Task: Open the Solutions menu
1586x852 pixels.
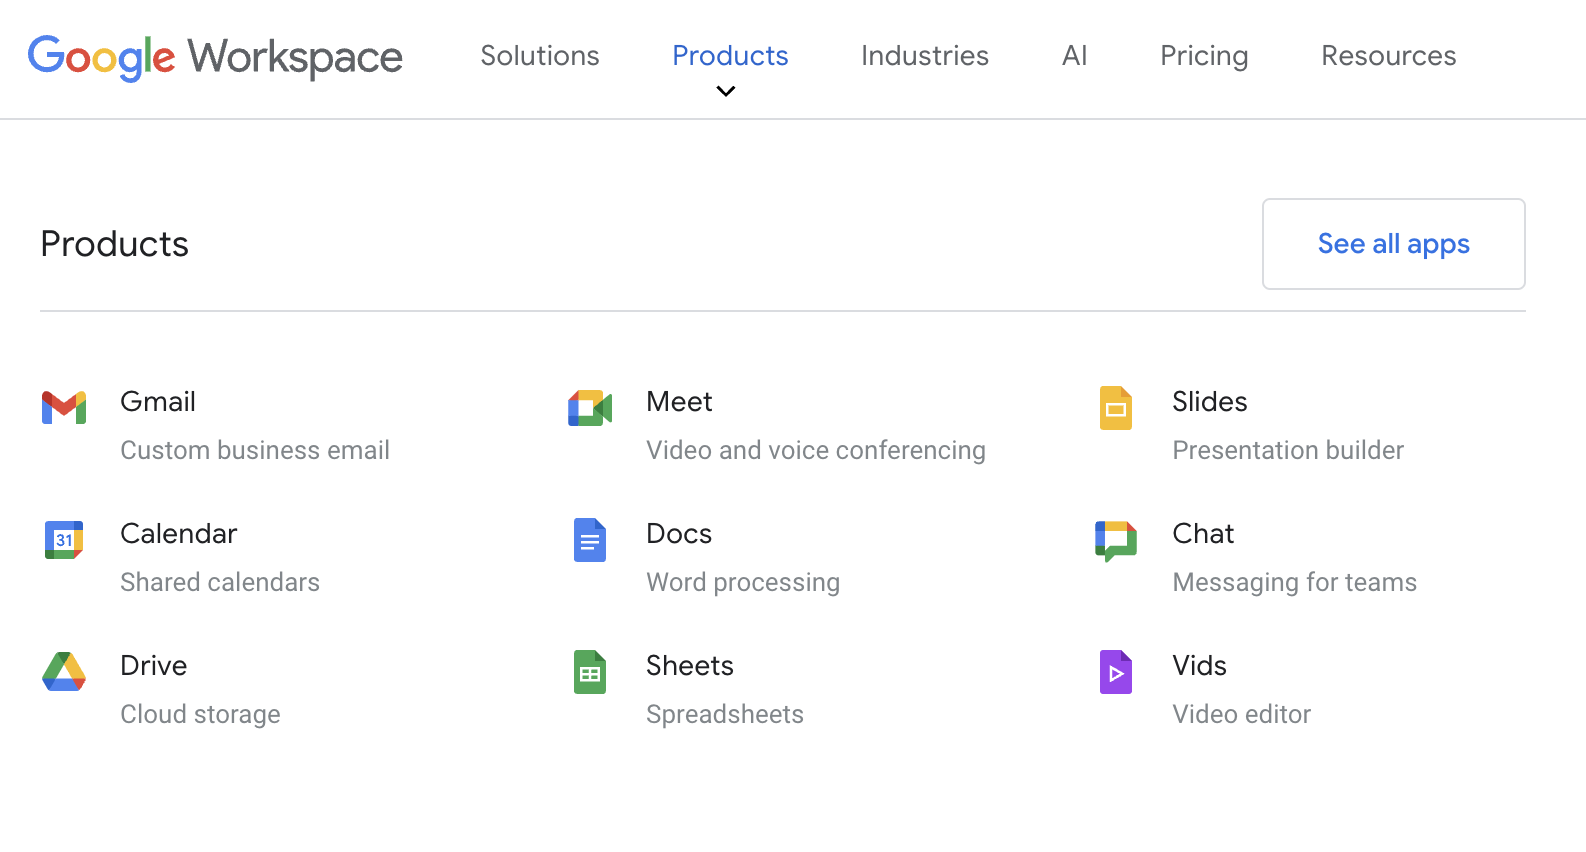Action: coord(540,56)
